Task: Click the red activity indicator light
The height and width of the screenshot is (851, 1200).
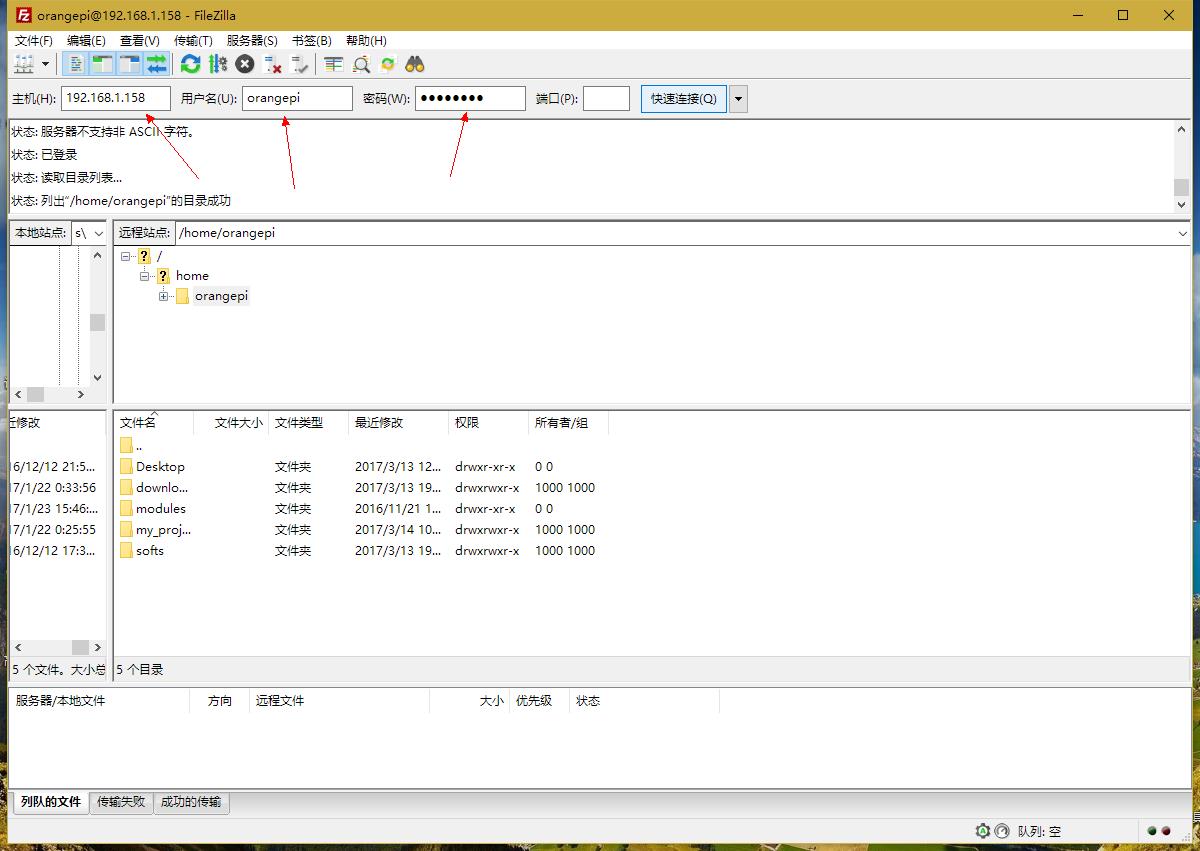Action: 1166,831
